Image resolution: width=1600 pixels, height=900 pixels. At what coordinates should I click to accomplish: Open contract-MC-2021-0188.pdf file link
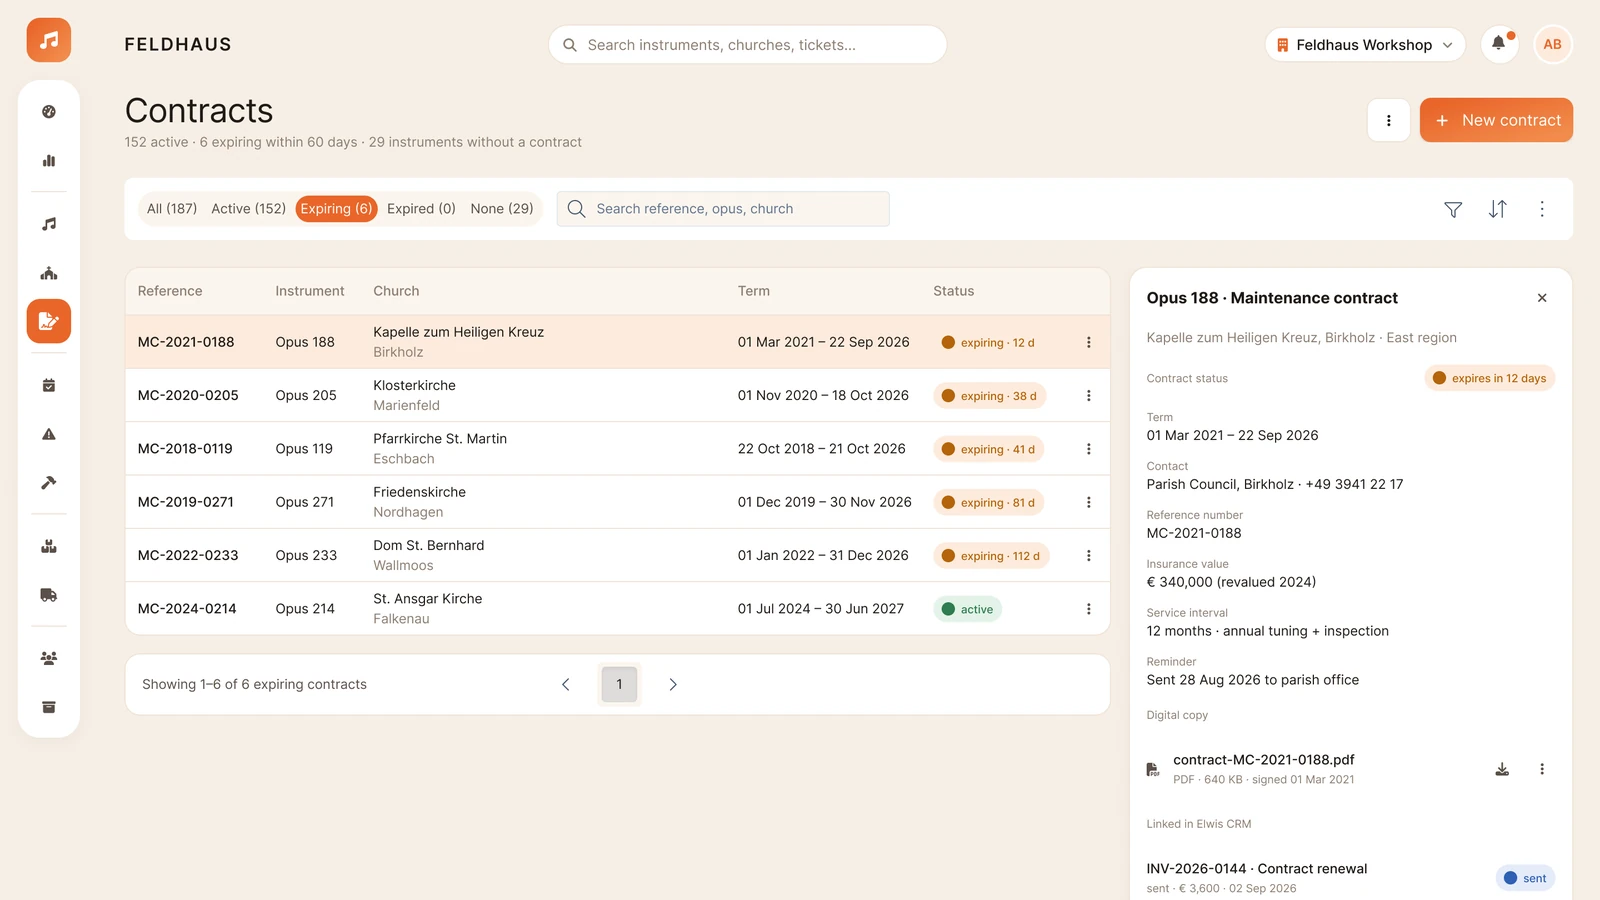pos(1264,760)
